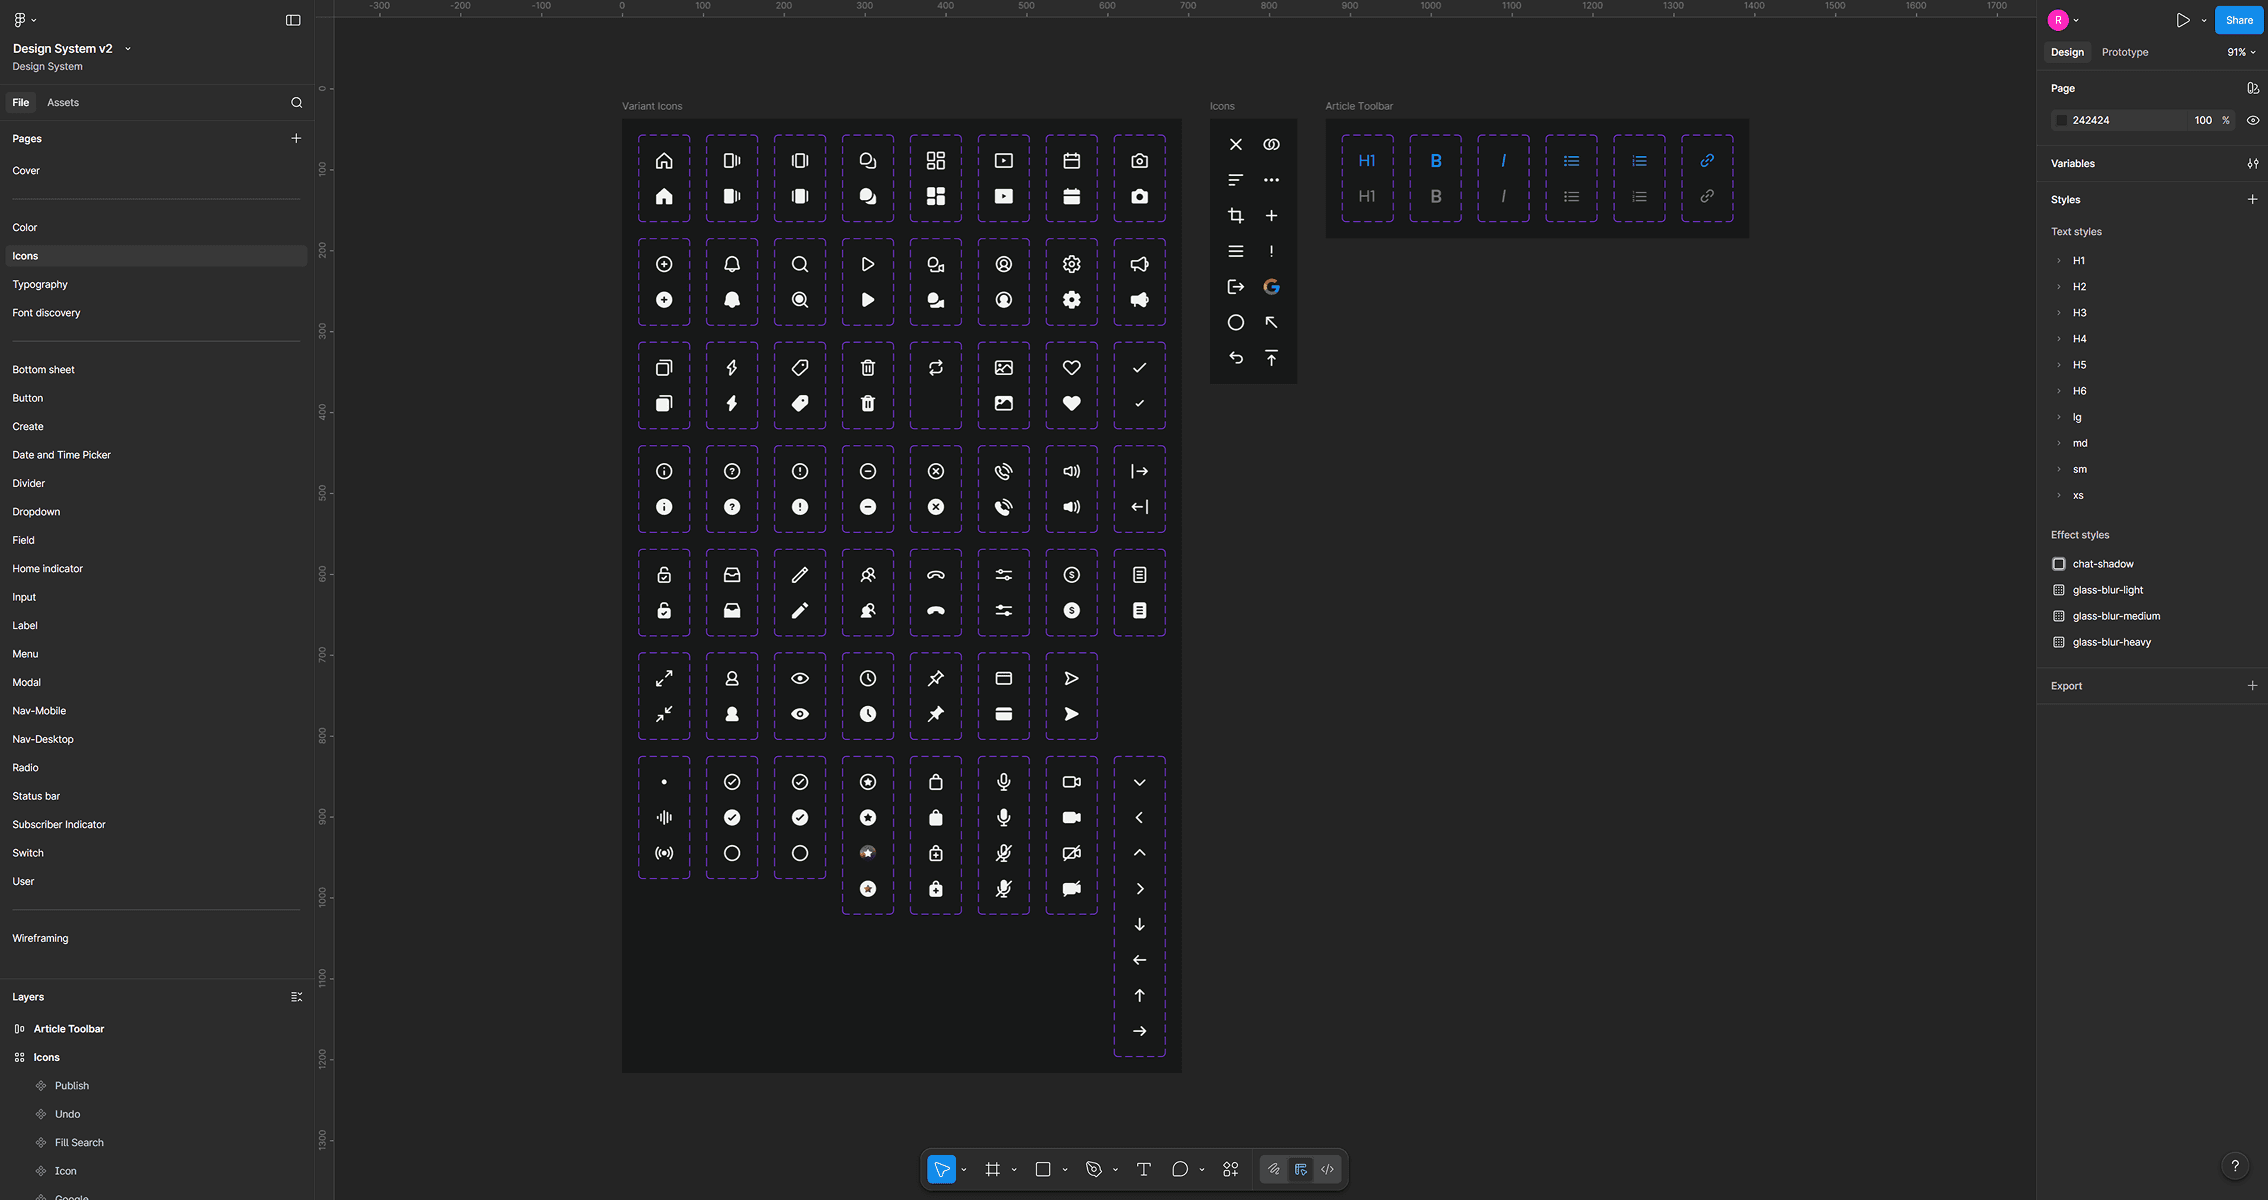The image size is (2268, 1200).
Task: Select the Pen tool in bottom toolbar
Action: tap(1093, 1169)
